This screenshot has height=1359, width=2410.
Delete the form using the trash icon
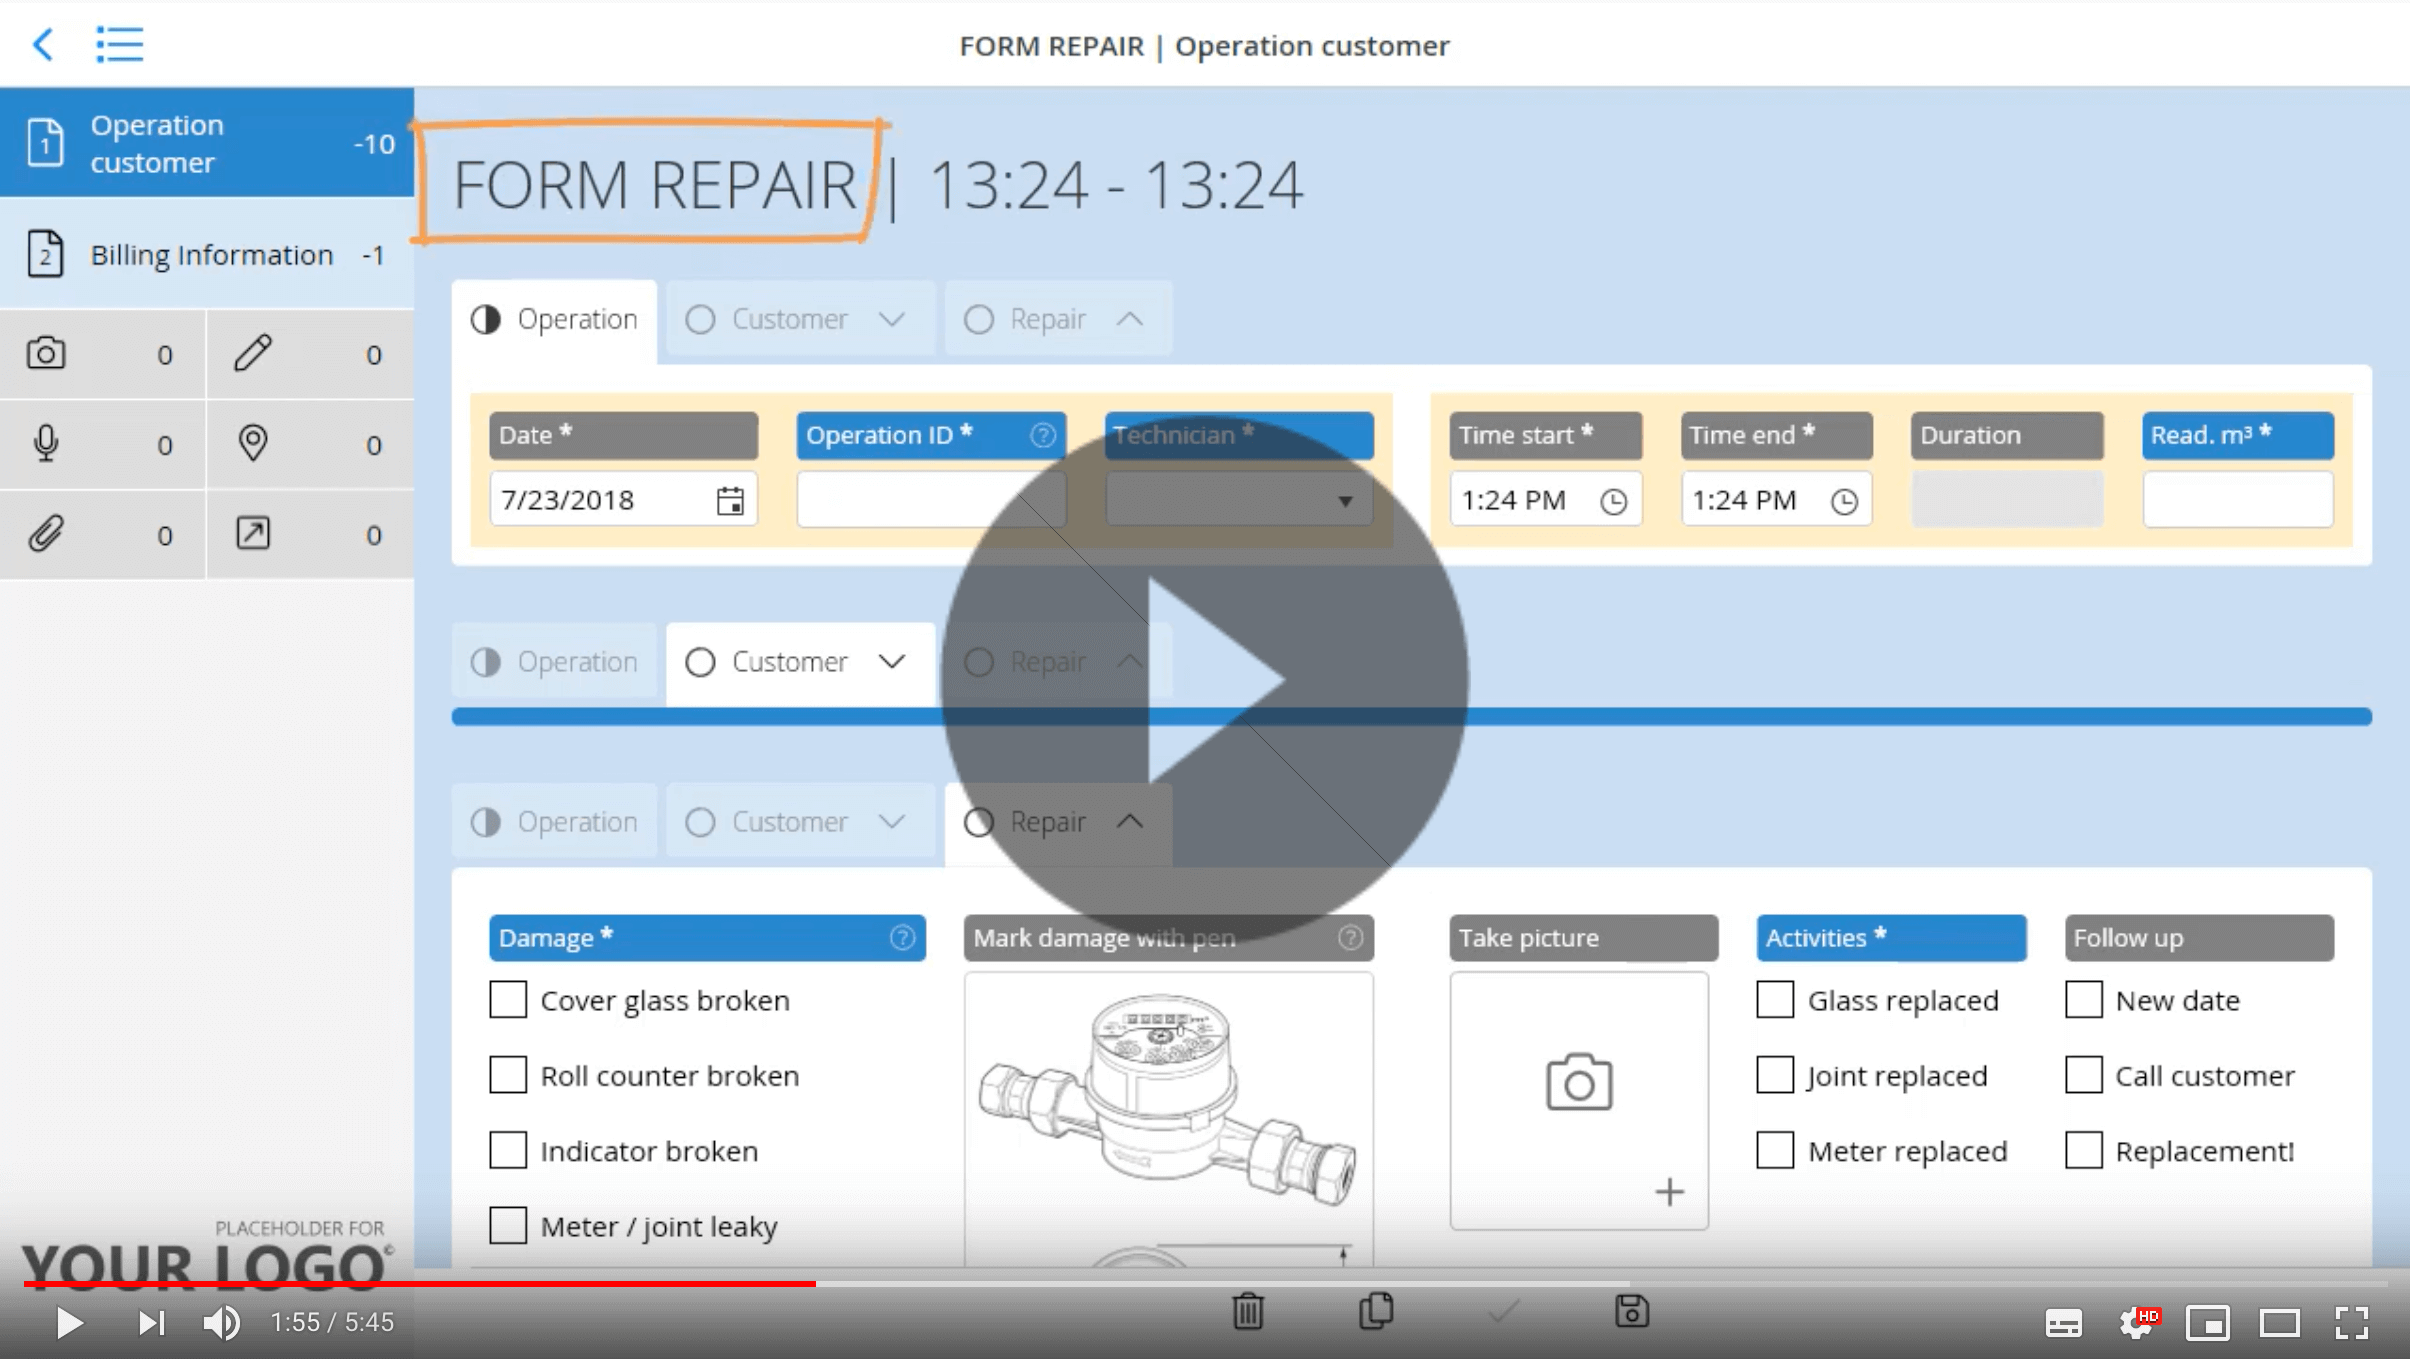(x=1246, y=1311)
